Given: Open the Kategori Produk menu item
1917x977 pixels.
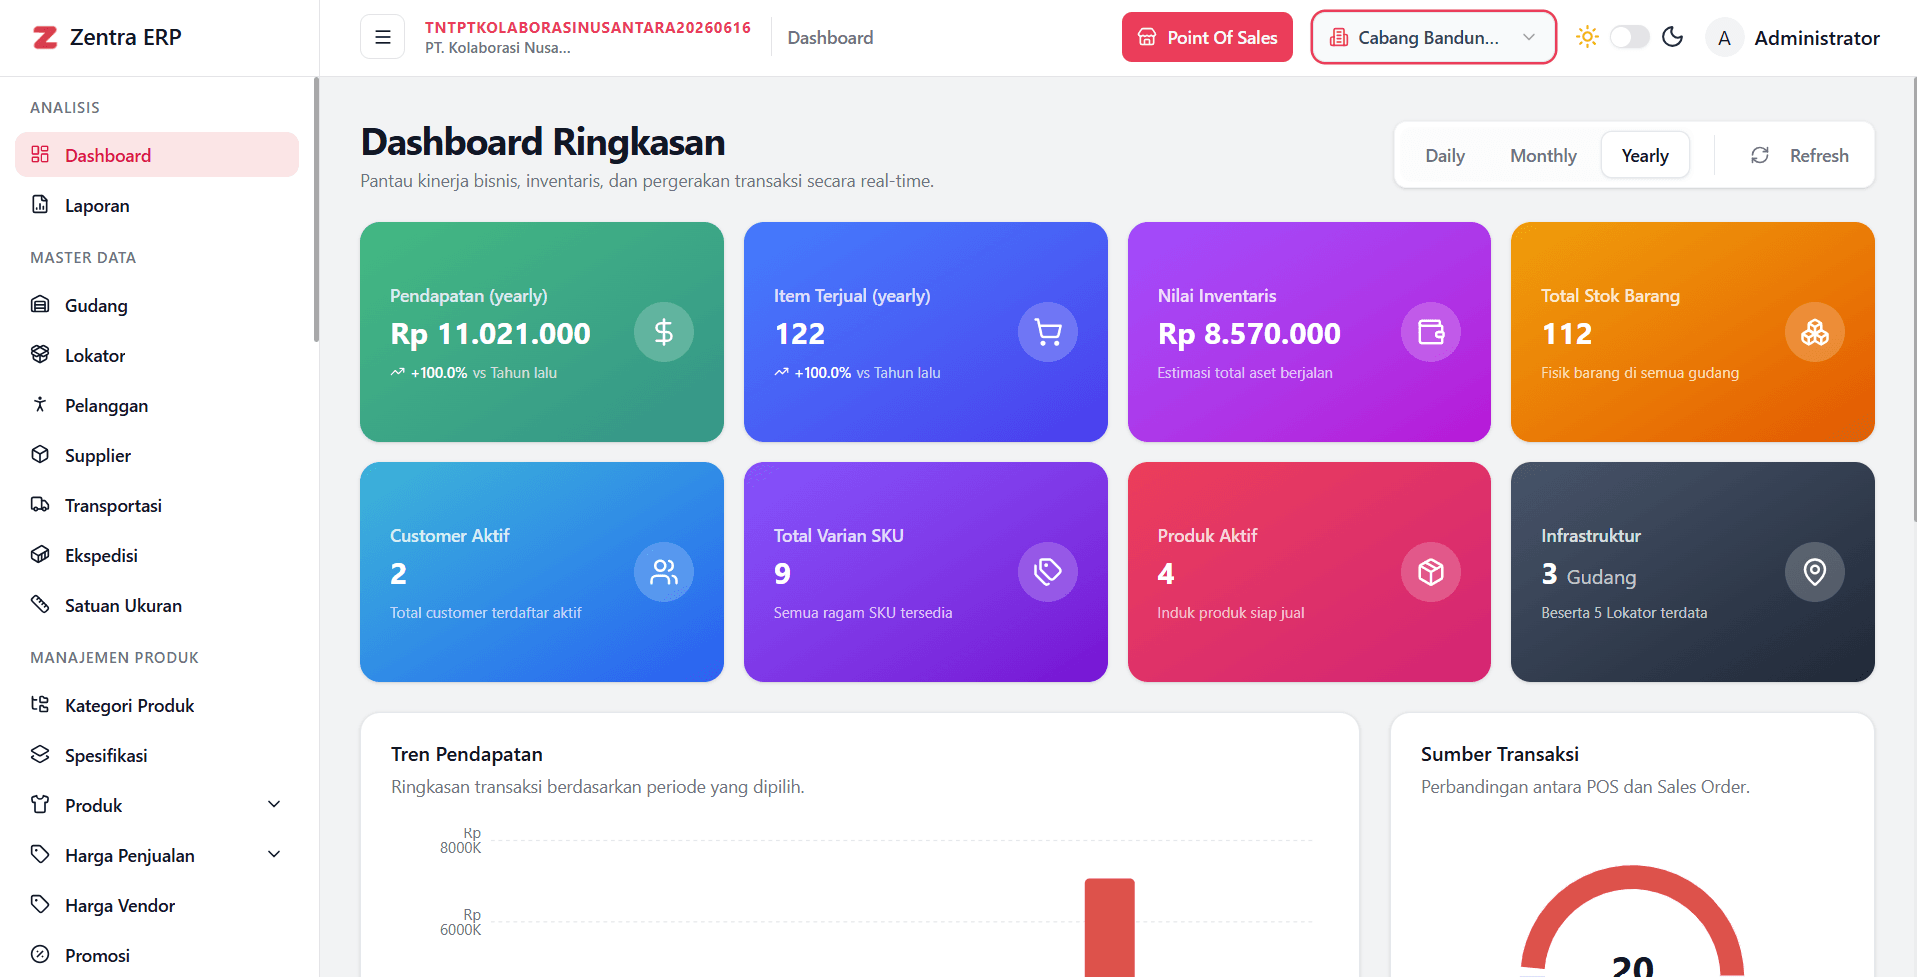Looking at the screenshot, I should coord(157,705).
